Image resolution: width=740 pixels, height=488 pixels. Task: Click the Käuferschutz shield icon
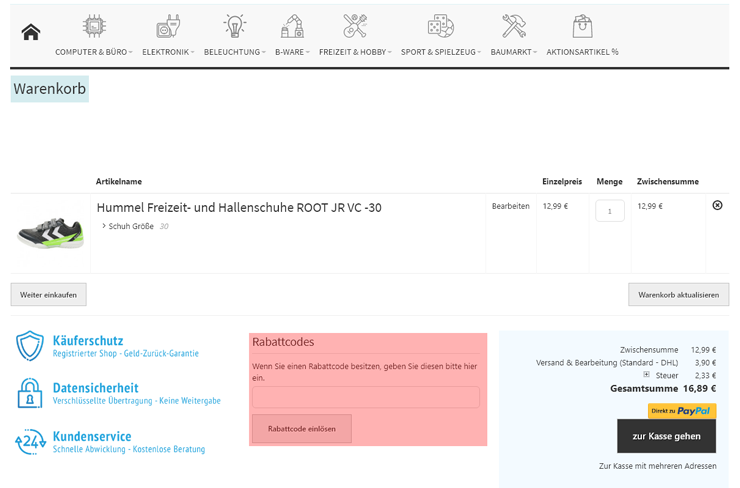30,345
